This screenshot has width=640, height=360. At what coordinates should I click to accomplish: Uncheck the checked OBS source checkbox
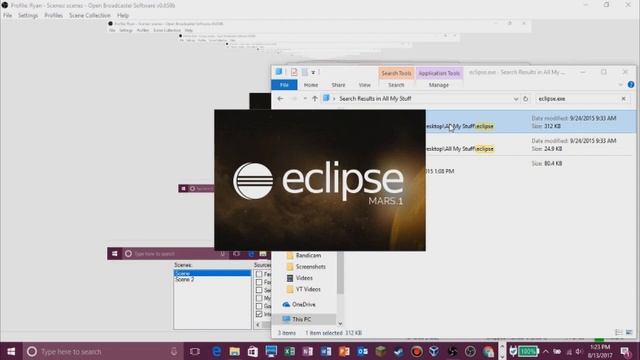(x=259, y=314)
